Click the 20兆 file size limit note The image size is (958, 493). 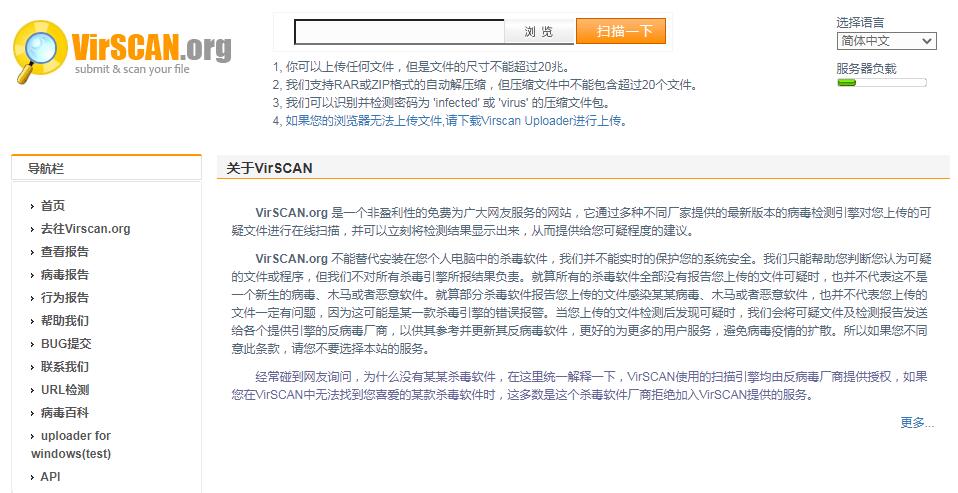pyautogui.click(x=422, y=67)
